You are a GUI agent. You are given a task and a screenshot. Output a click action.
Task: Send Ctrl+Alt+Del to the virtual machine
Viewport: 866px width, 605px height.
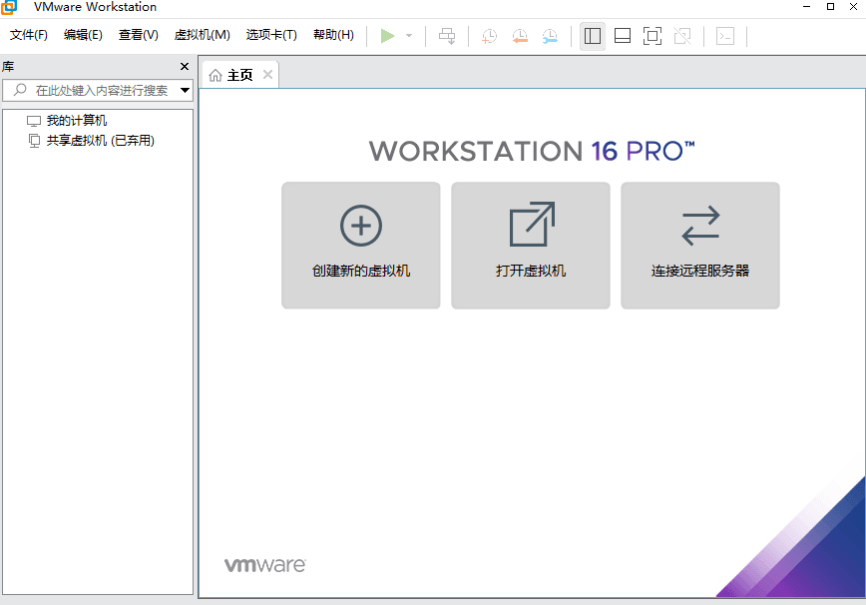[x=447, y=36]
